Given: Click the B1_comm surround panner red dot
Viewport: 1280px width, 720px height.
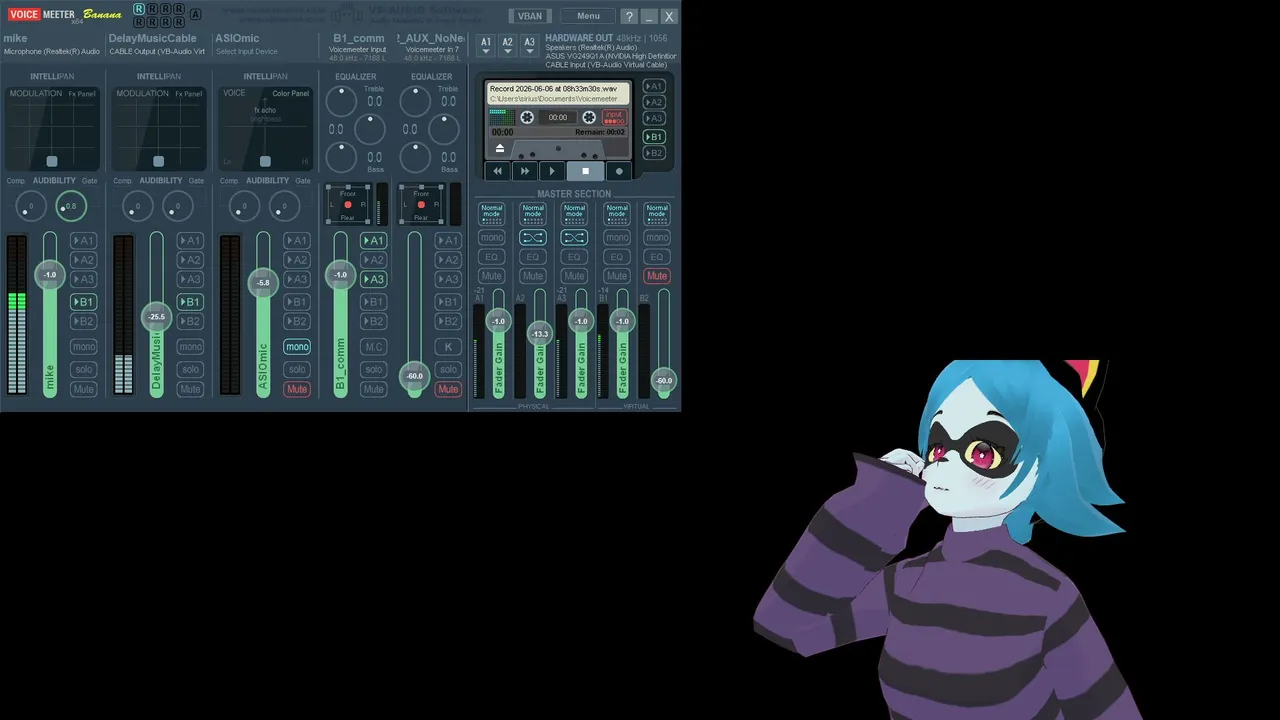Looking at the screenshot, I should (x=348, y=205).
